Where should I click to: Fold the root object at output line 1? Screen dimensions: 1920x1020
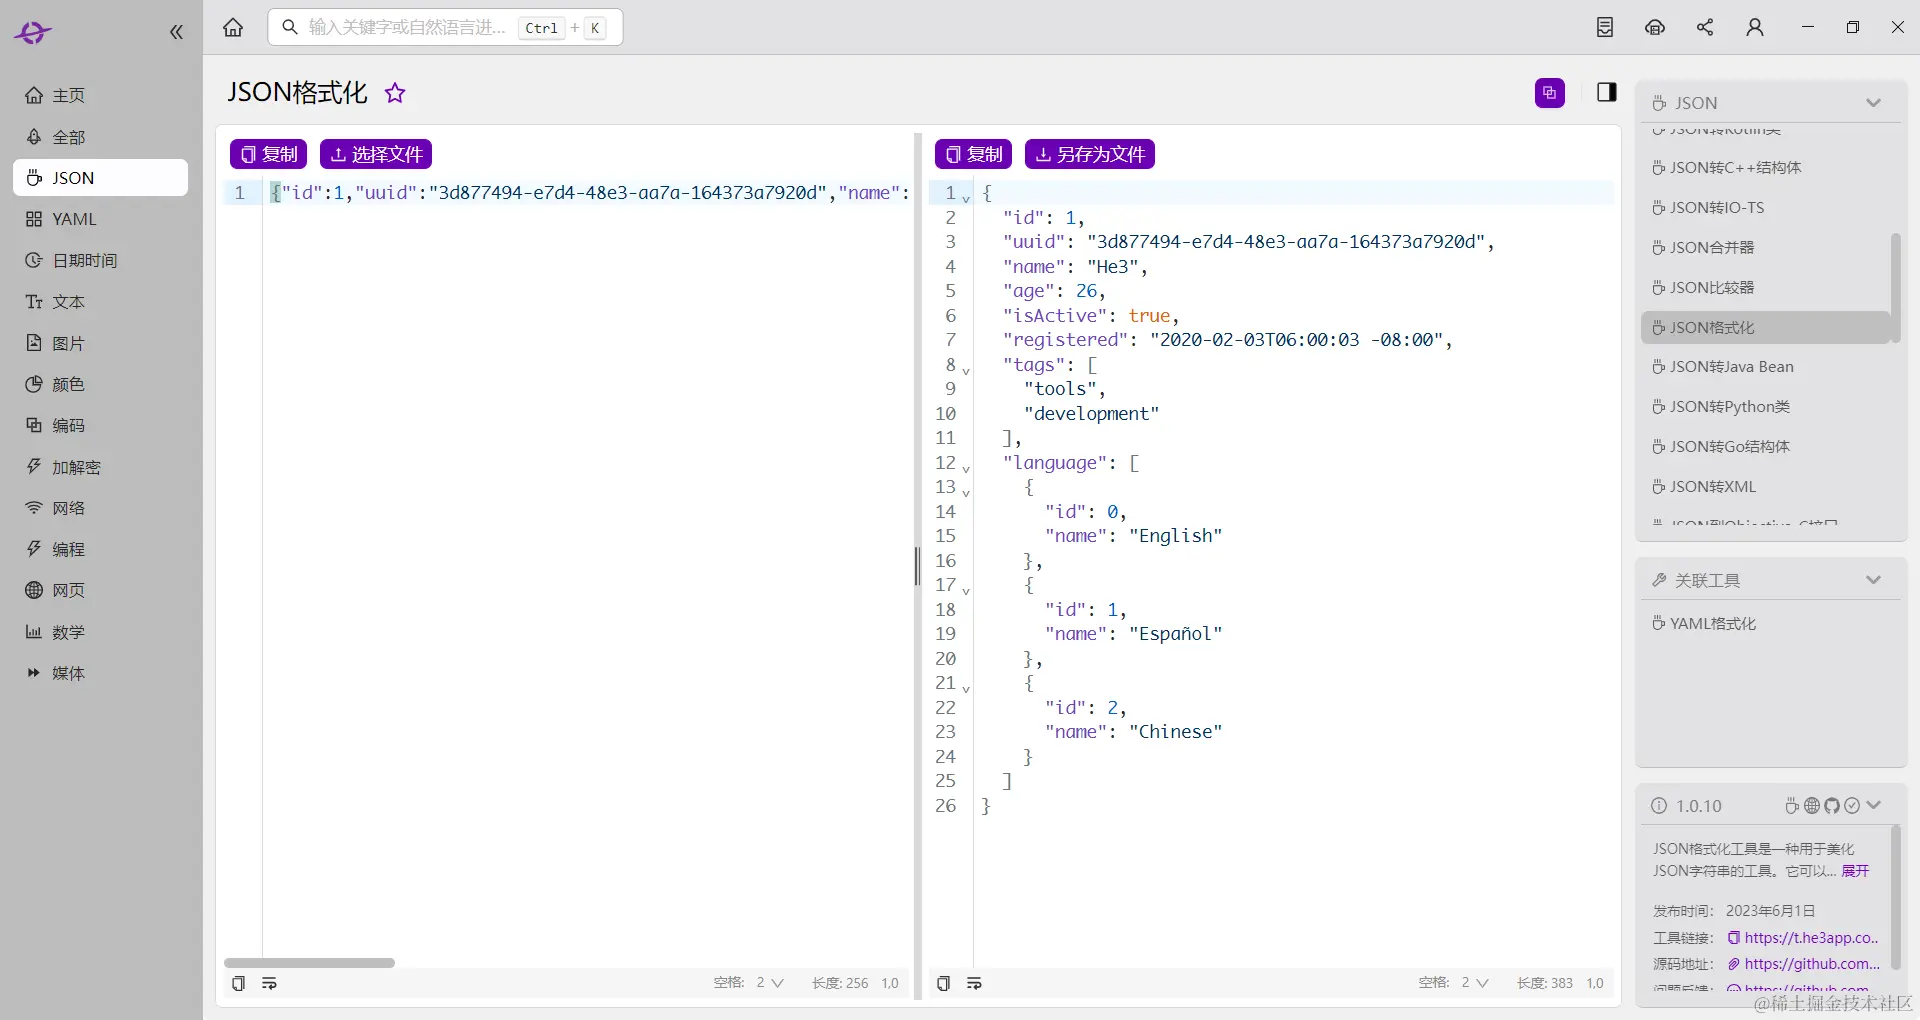click(966, 198)
